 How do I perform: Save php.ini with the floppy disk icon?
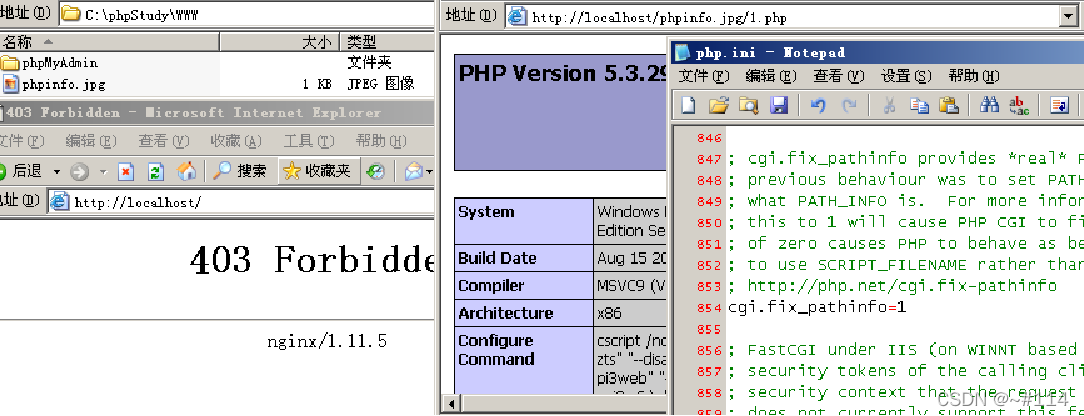point(779,105)
